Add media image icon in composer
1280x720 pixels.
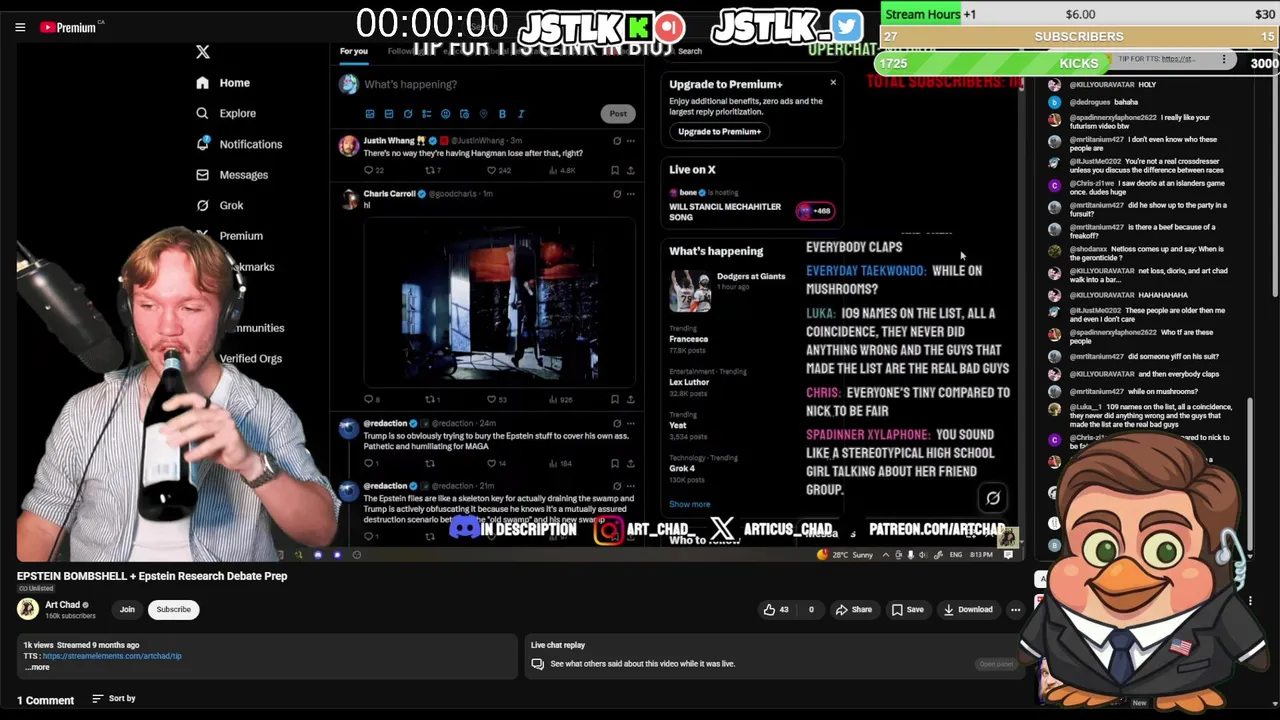(x=370, y=114)
